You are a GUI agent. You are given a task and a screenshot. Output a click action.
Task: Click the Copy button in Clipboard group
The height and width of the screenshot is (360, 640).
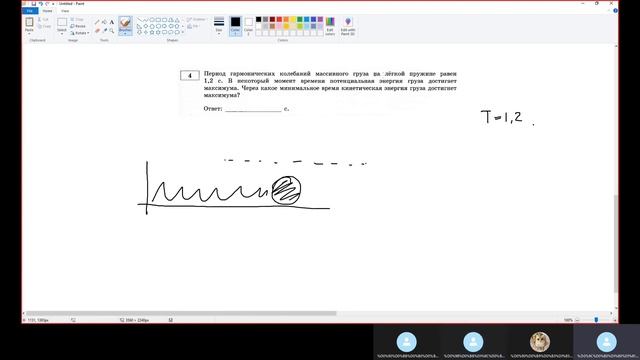pos(44,27)
